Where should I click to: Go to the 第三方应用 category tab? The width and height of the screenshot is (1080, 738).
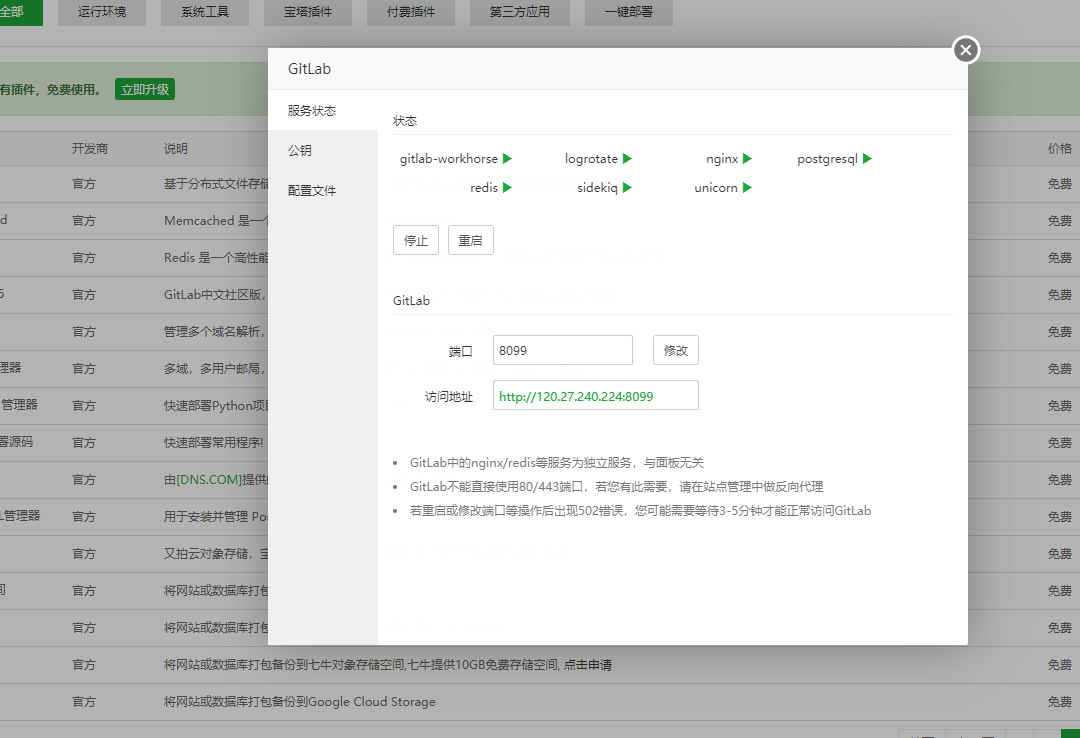click(519, 12)
